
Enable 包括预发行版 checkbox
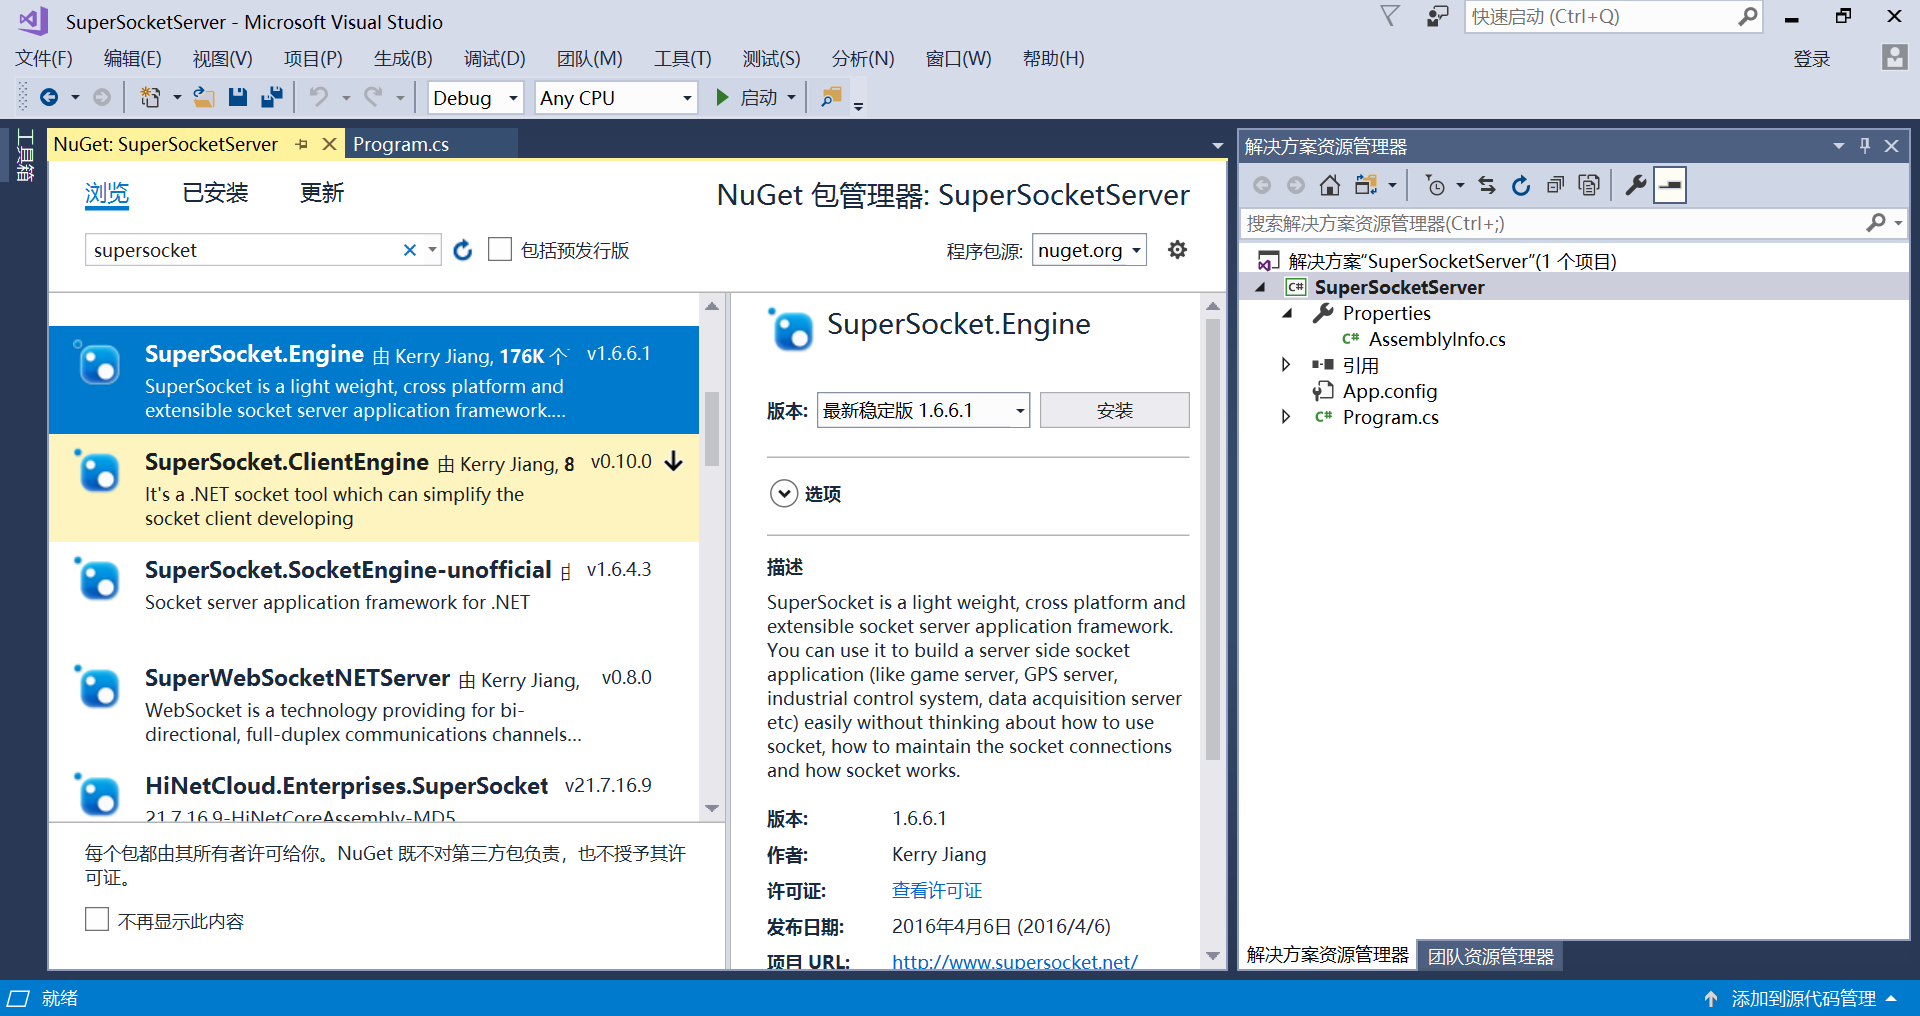coord(500,249)
